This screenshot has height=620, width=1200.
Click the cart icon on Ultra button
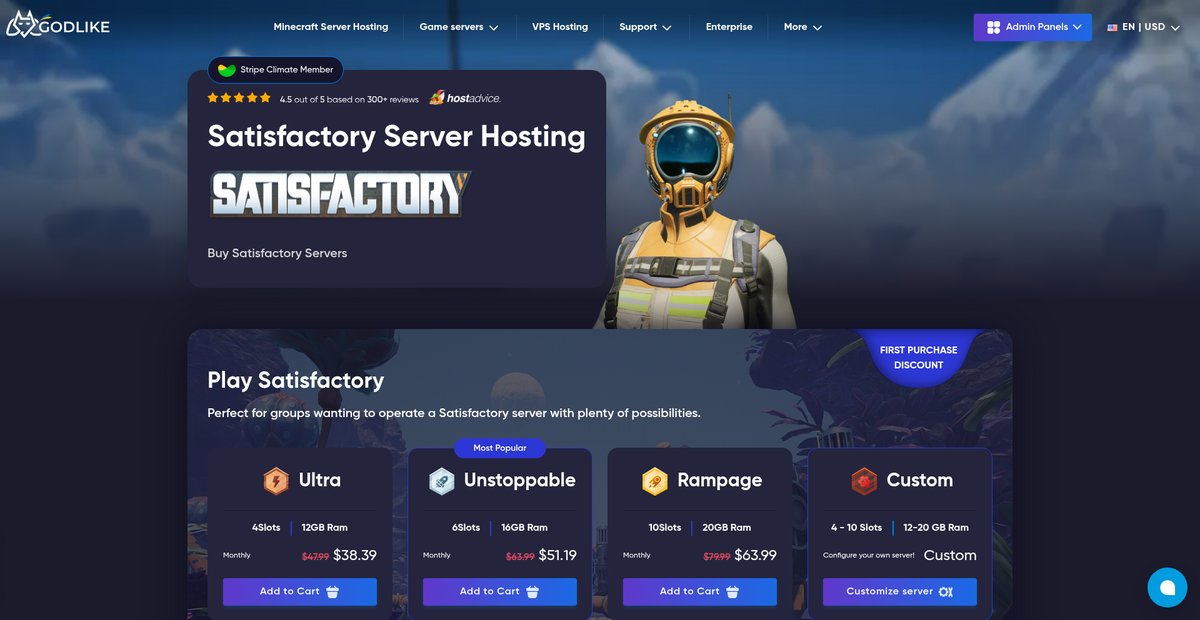333,592
